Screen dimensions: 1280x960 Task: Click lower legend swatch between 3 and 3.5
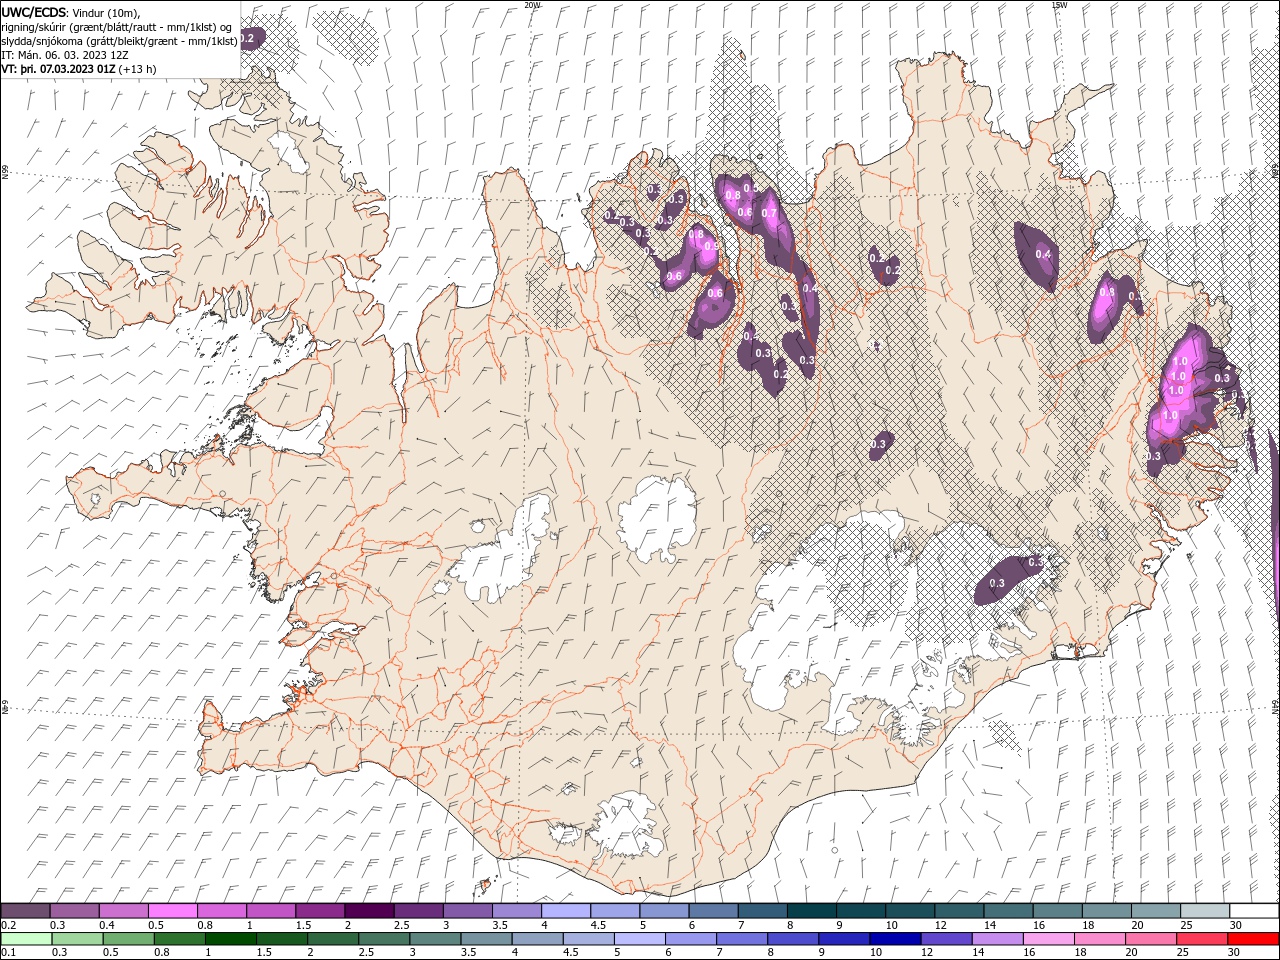point(435,939)
